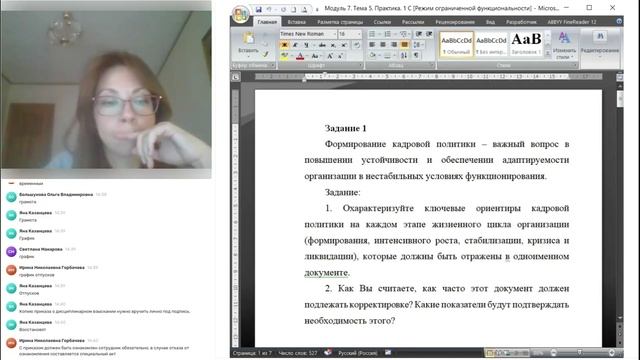640x360 pixels.
Task: Toggle bold formatting (Ж)
Action: (x=284, y=45)
